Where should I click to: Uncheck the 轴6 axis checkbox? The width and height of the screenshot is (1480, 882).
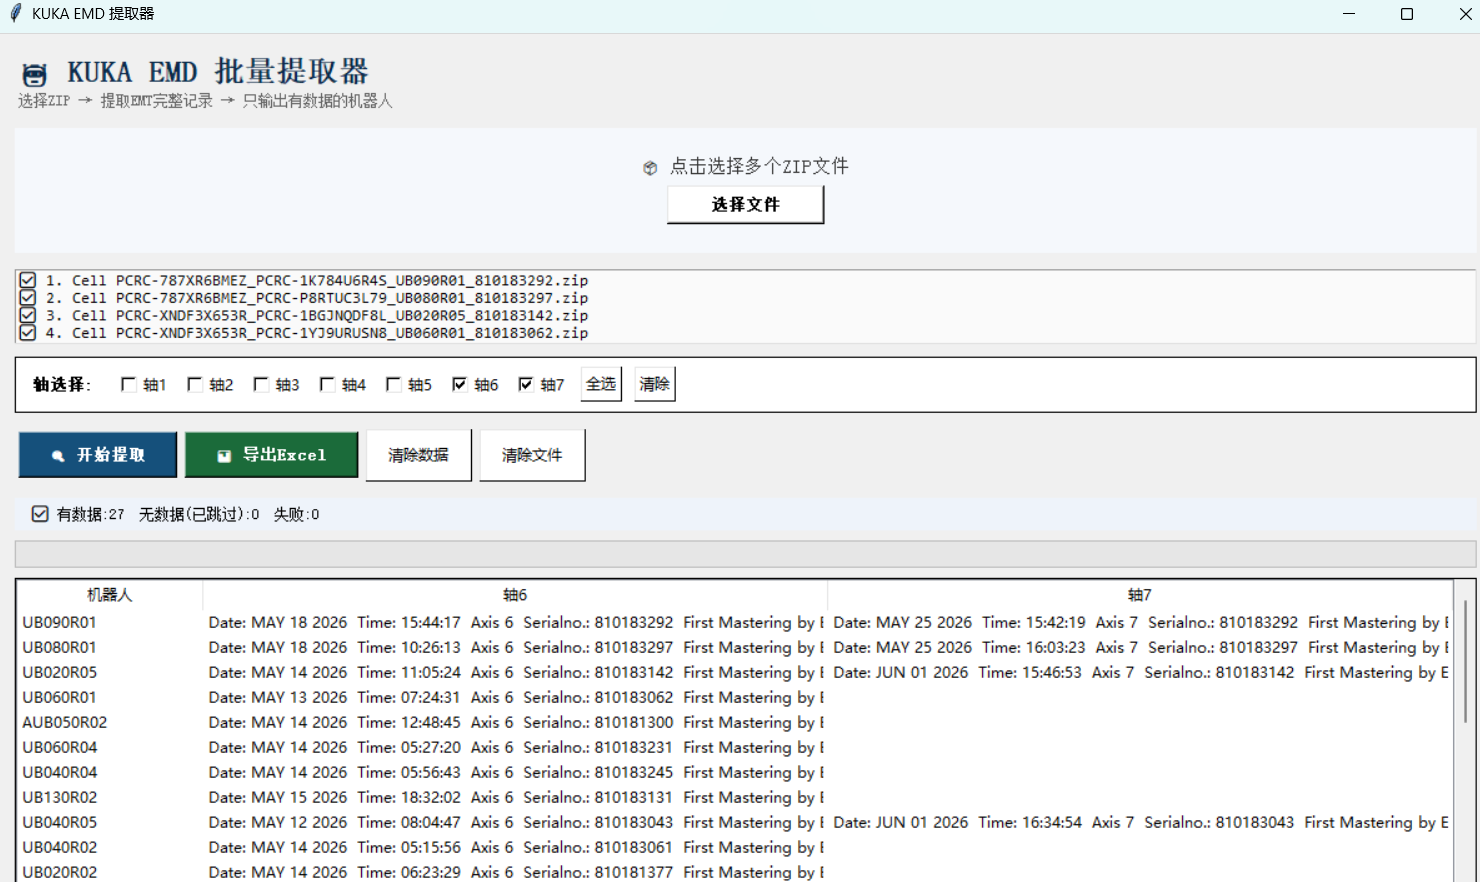(x=459, y=385)
